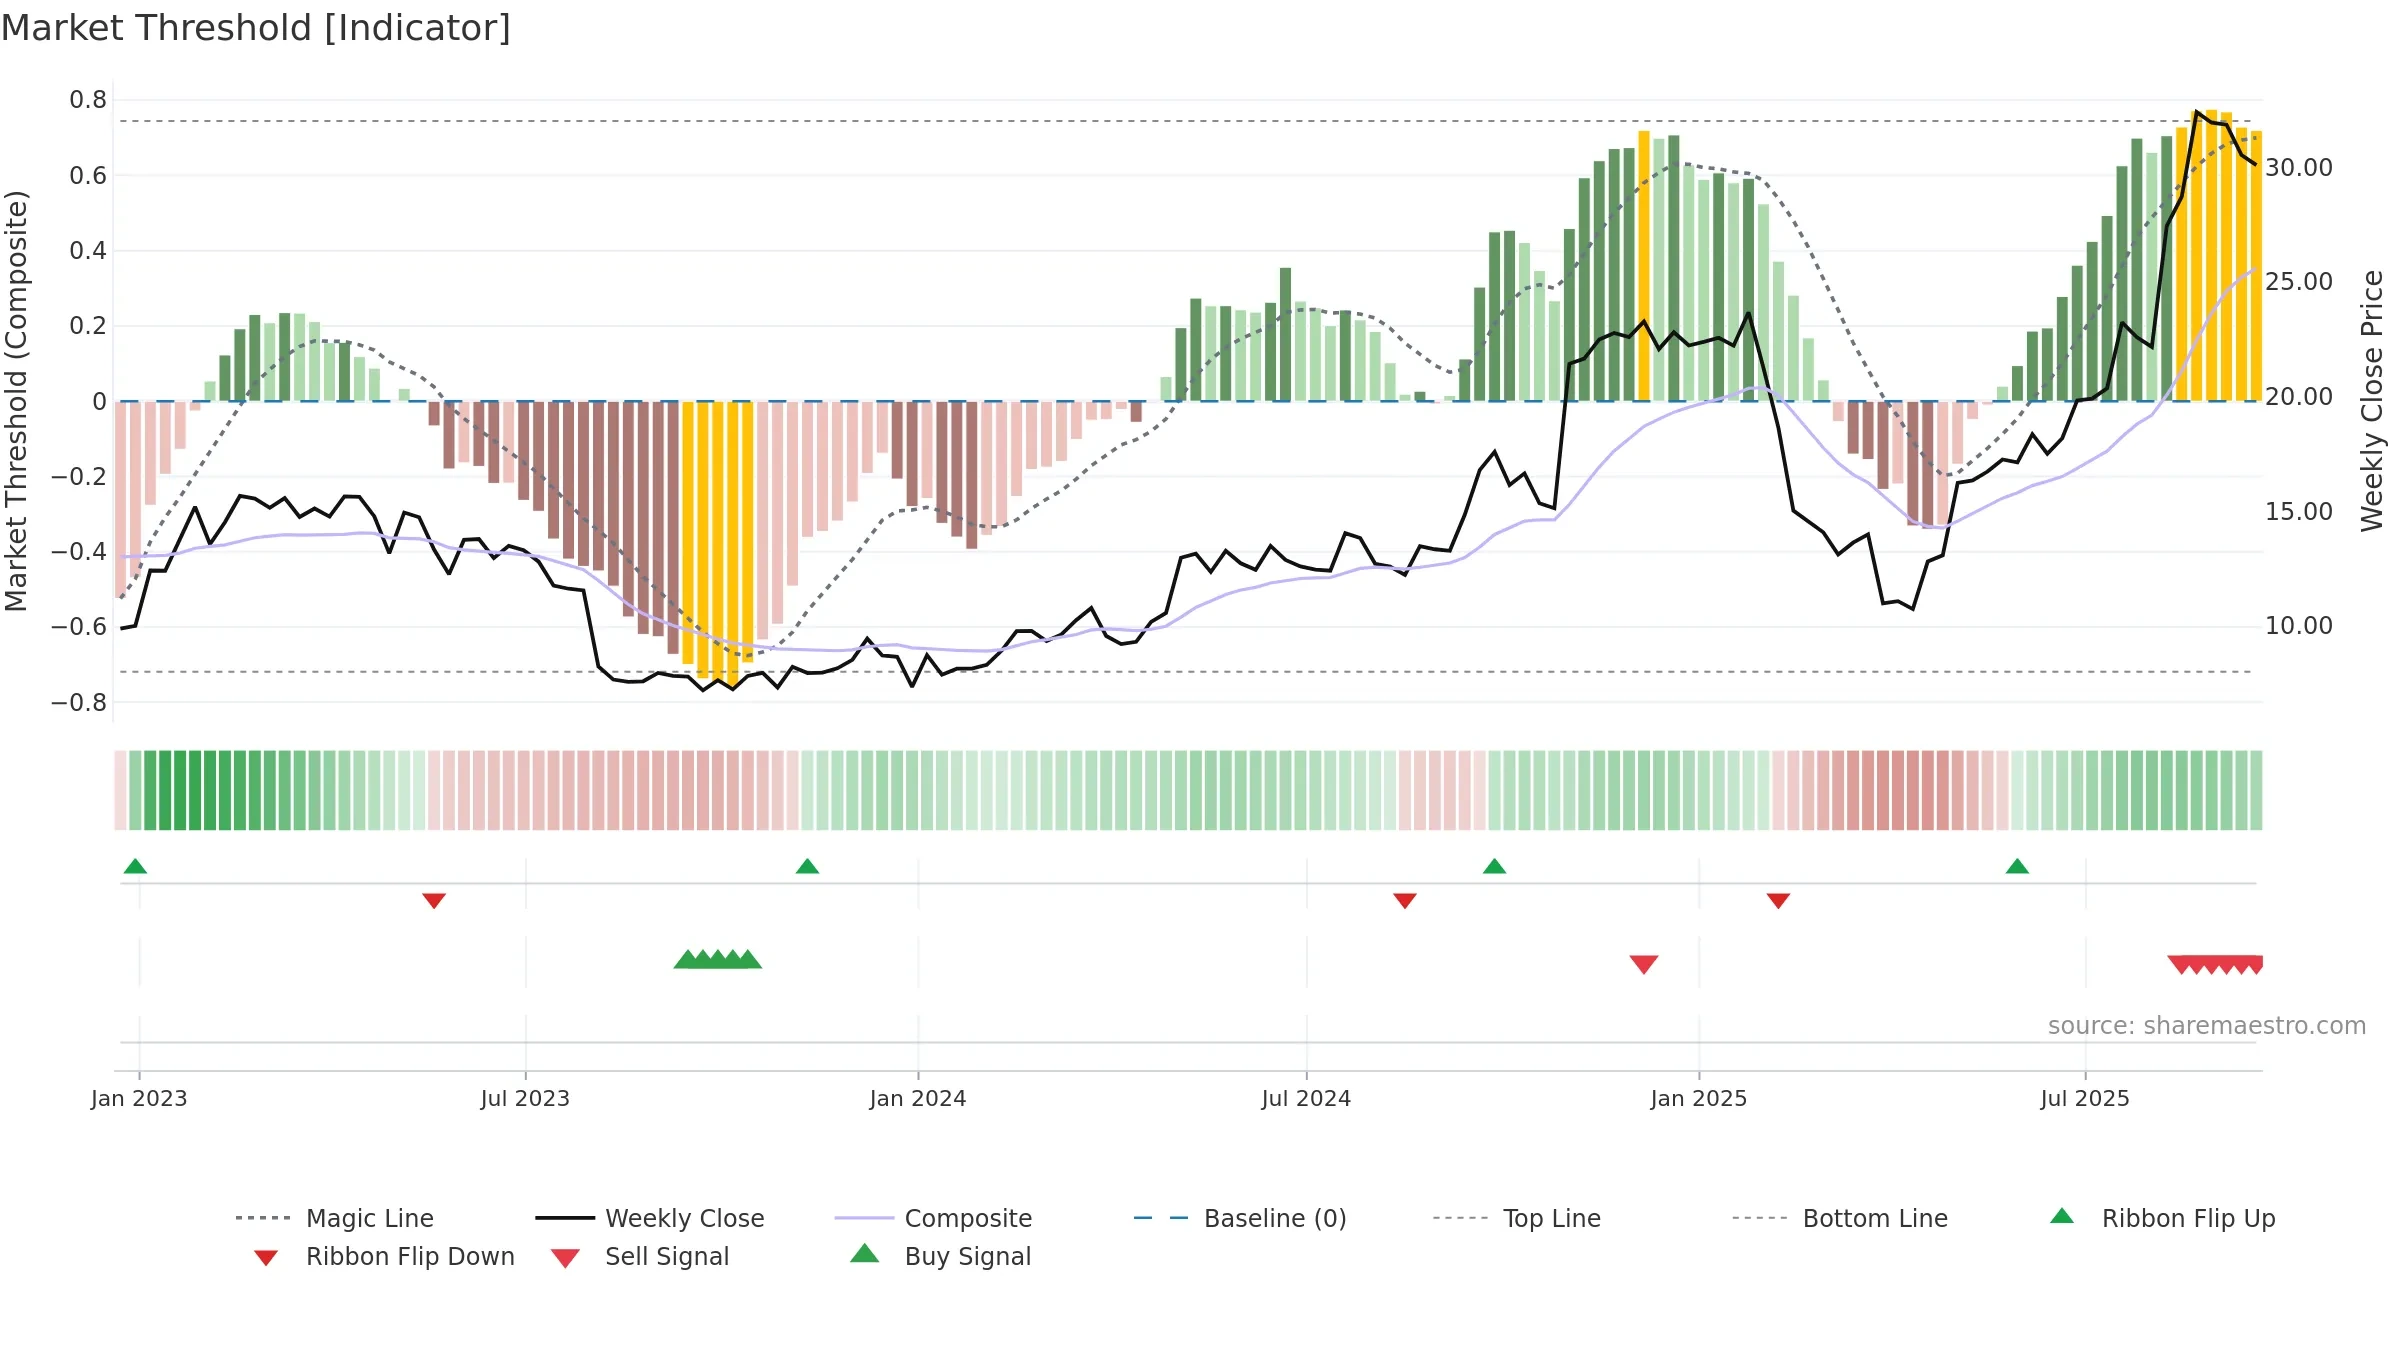Click the Jan 2025 x-axis label
Image resolution: width=2400 pixels, height=1350 pixels.
point(1699,1098)
